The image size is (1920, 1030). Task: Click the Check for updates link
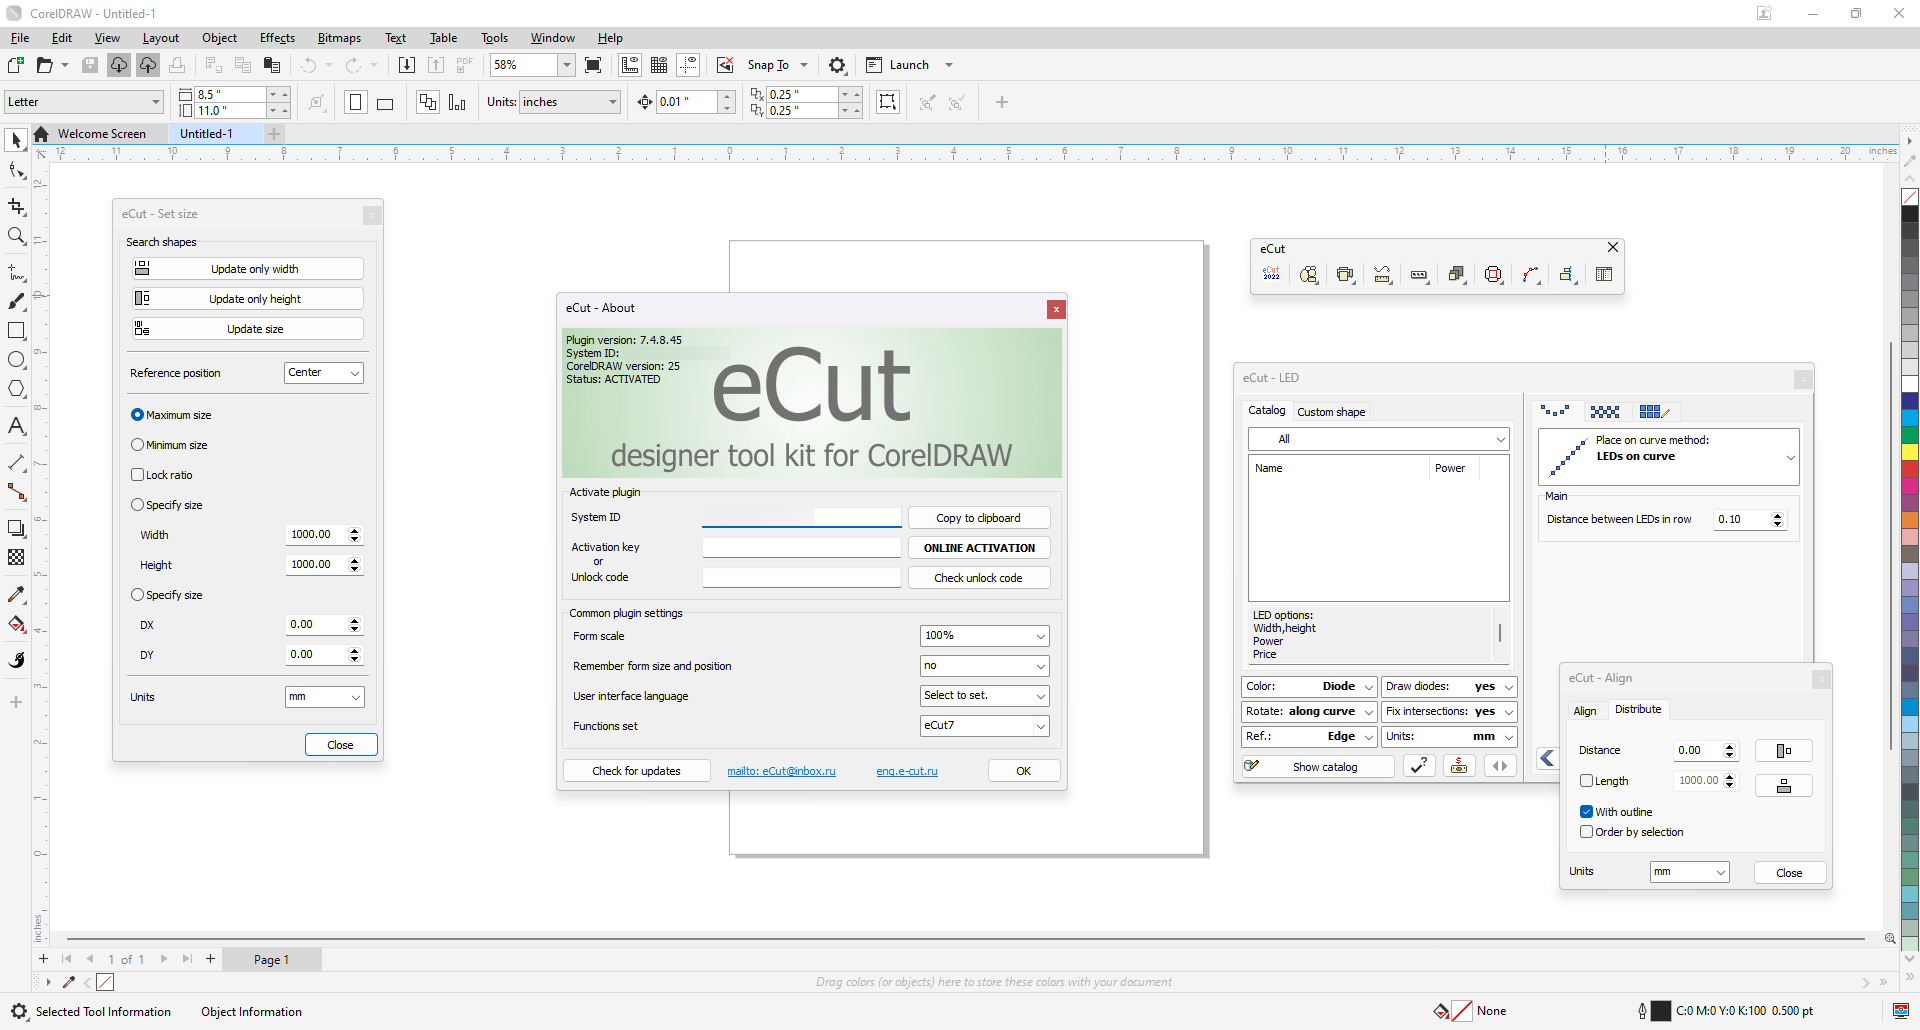636,770
